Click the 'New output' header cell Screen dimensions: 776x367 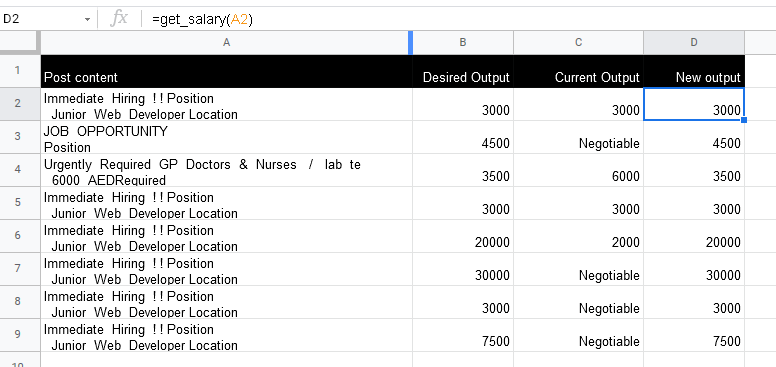(694, 71)
